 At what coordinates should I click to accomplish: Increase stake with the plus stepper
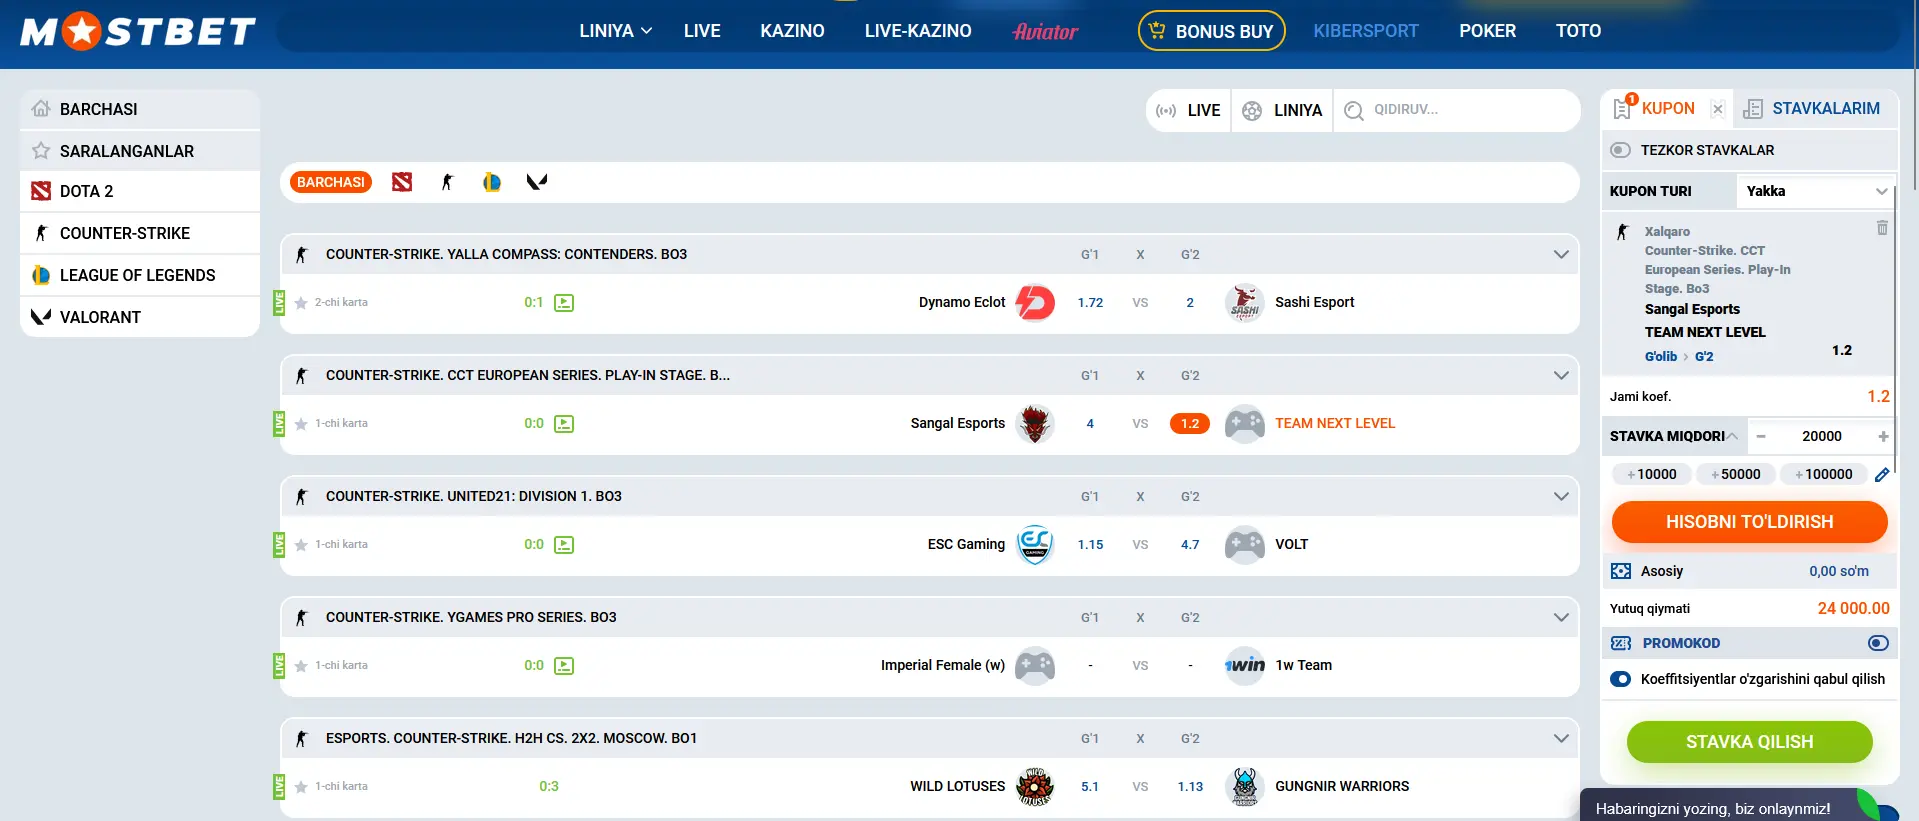(x=1883, y=436)
